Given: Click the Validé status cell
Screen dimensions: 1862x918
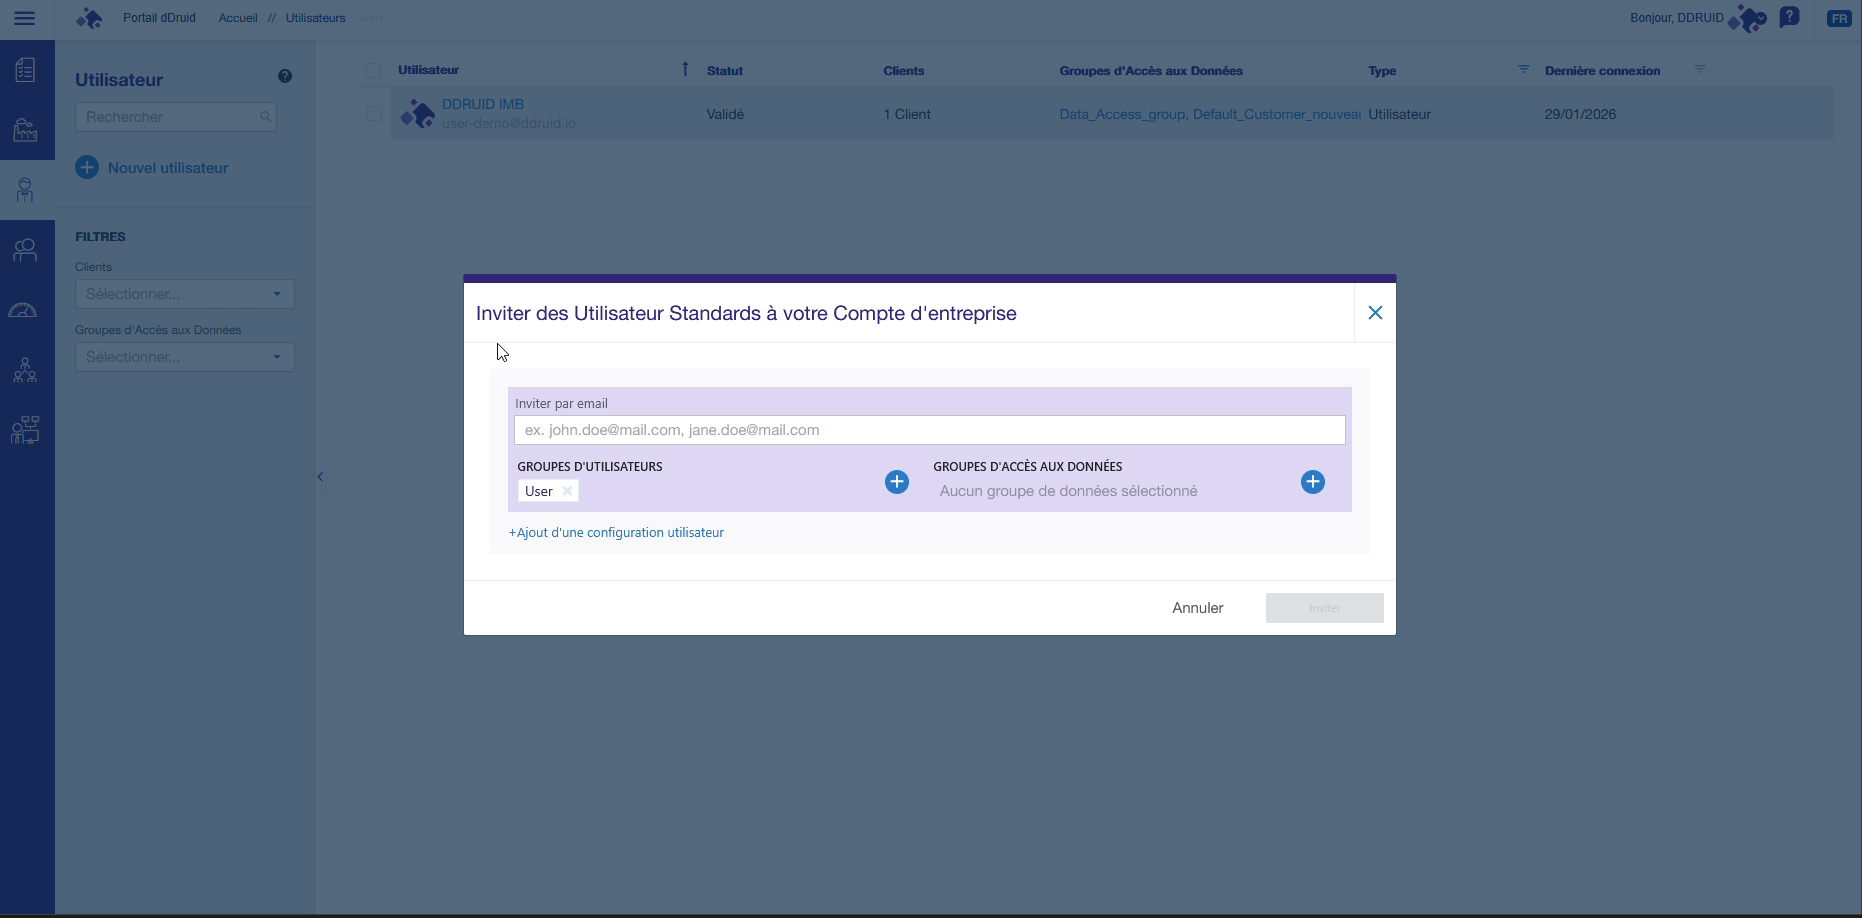Looking at the screenshot, I should pos(725,114).
